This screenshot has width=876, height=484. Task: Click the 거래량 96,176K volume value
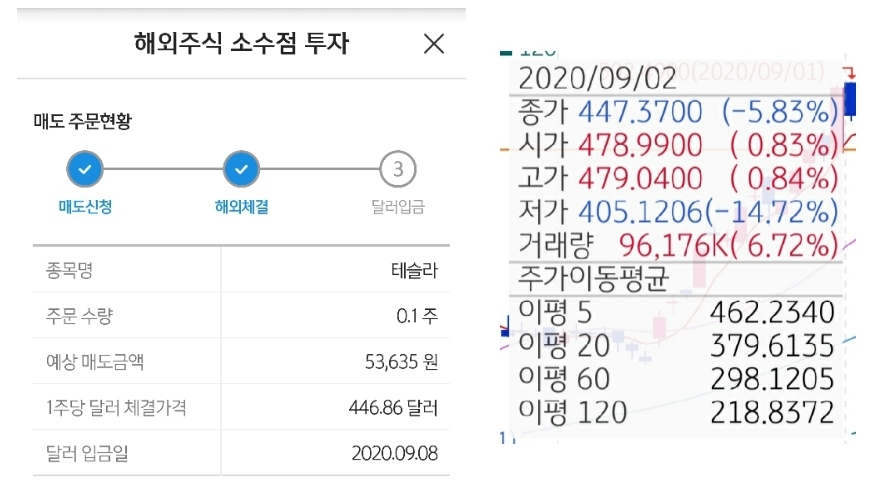point(674,245)
